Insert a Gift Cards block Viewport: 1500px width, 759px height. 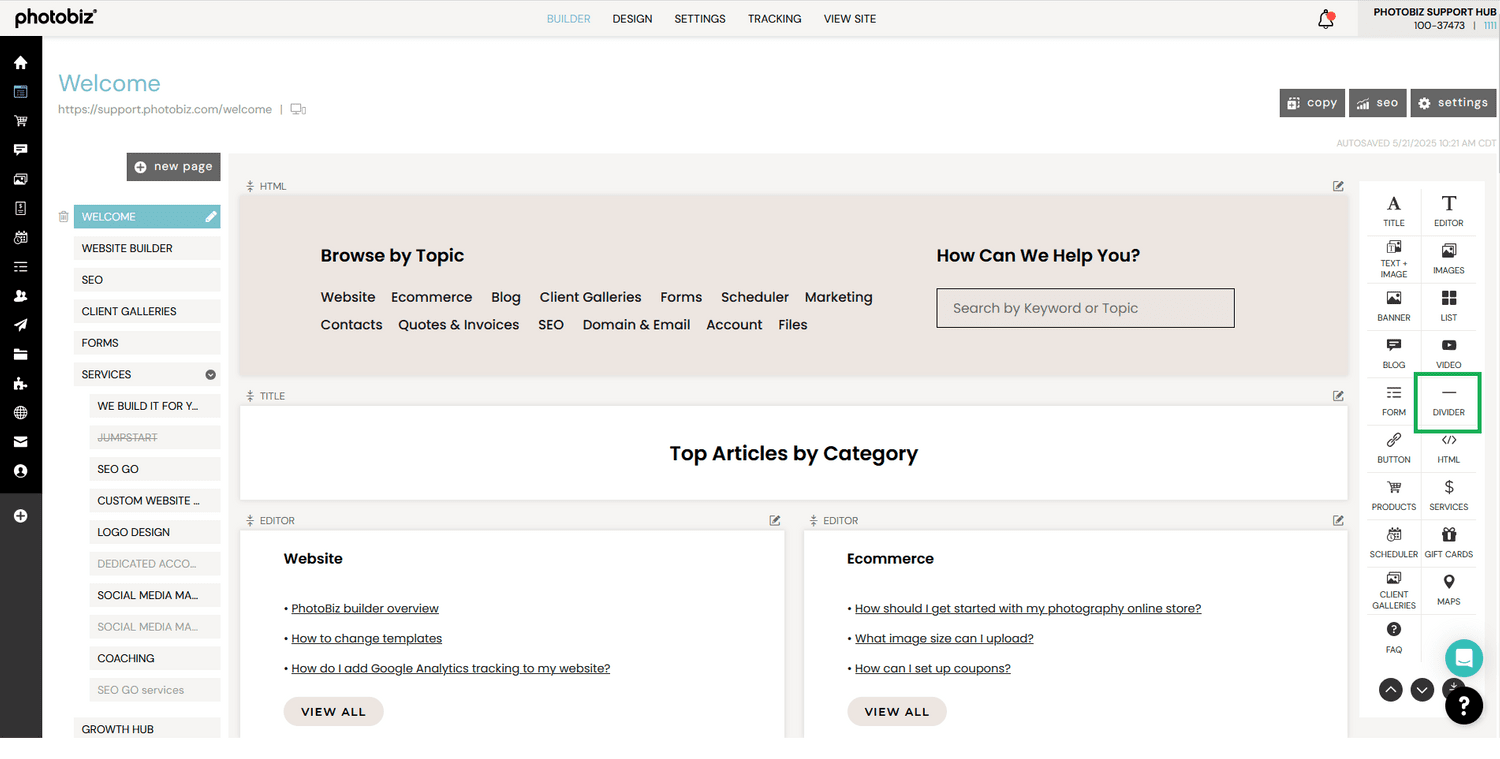[1448, 543]
